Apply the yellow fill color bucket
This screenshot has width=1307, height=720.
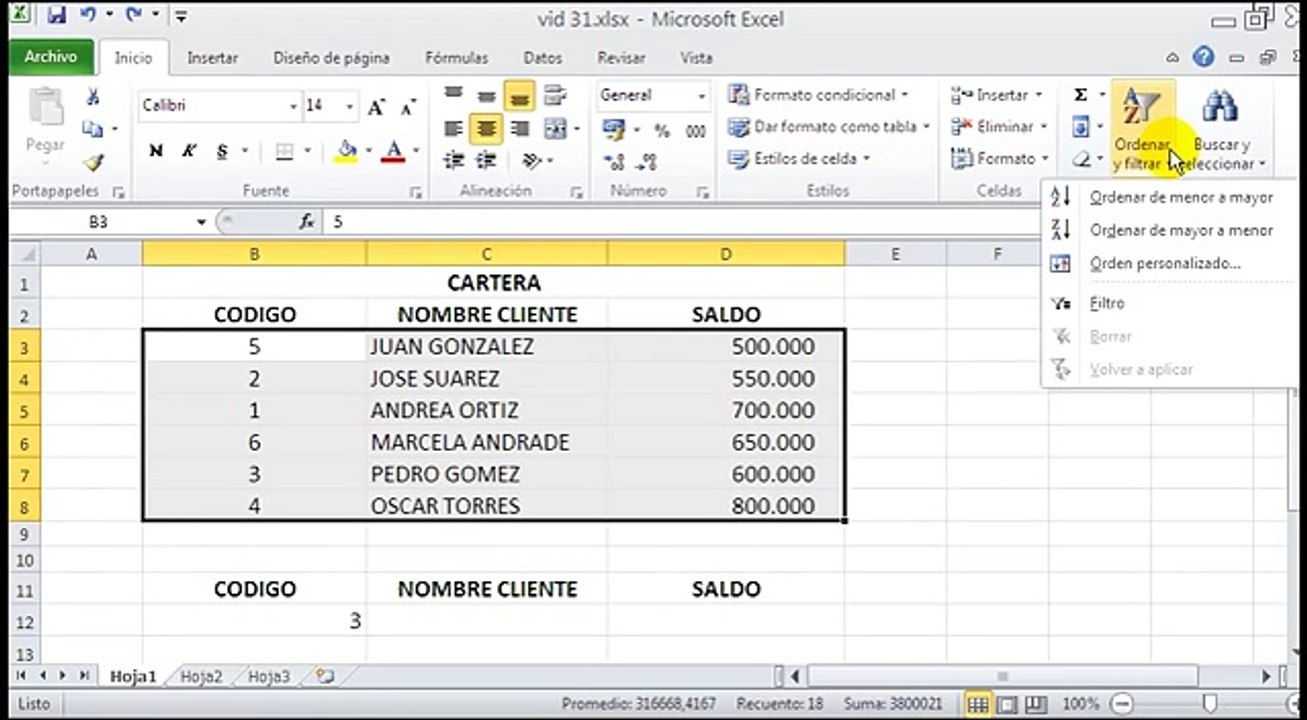(347, 151)
